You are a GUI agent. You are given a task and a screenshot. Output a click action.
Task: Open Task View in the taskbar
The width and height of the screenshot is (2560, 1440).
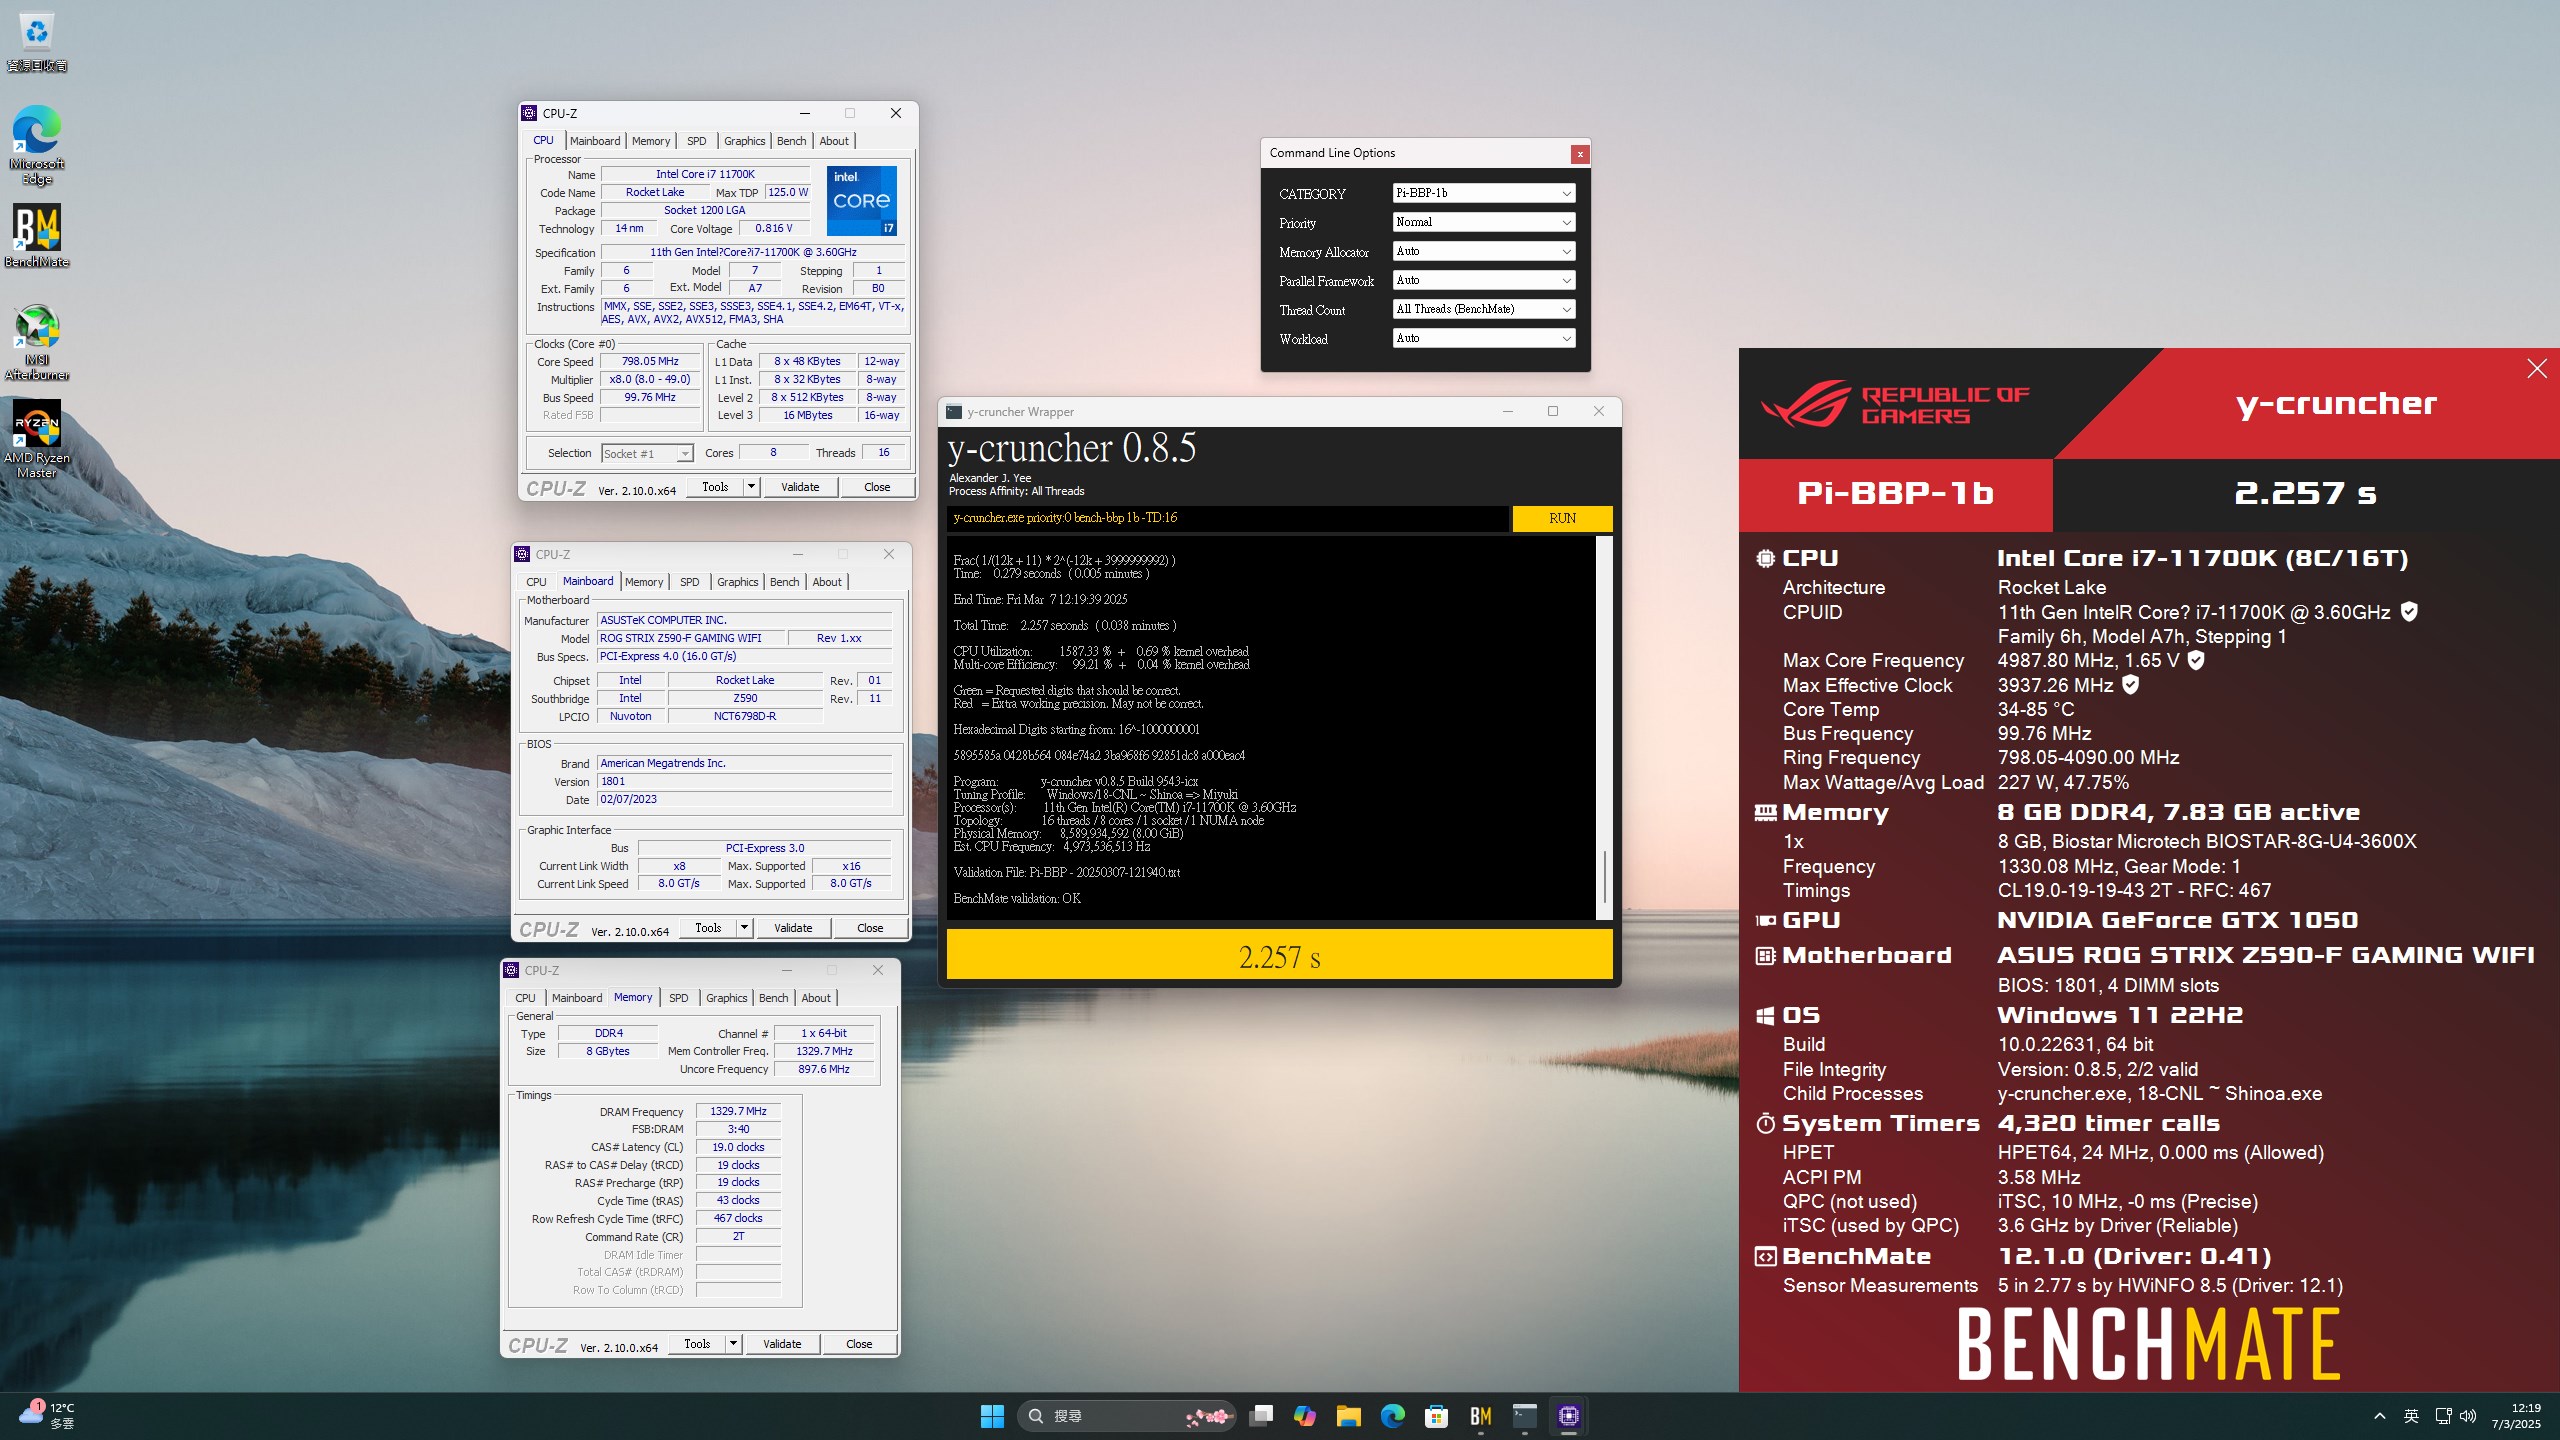1261,1415
